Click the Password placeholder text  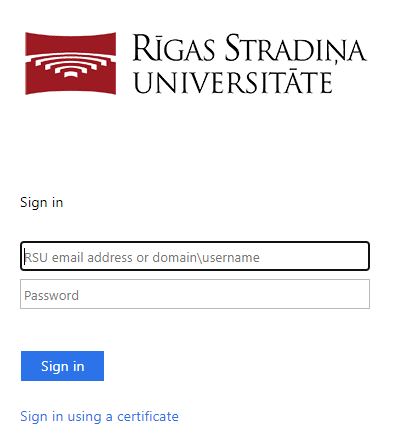tap(52, 296)
